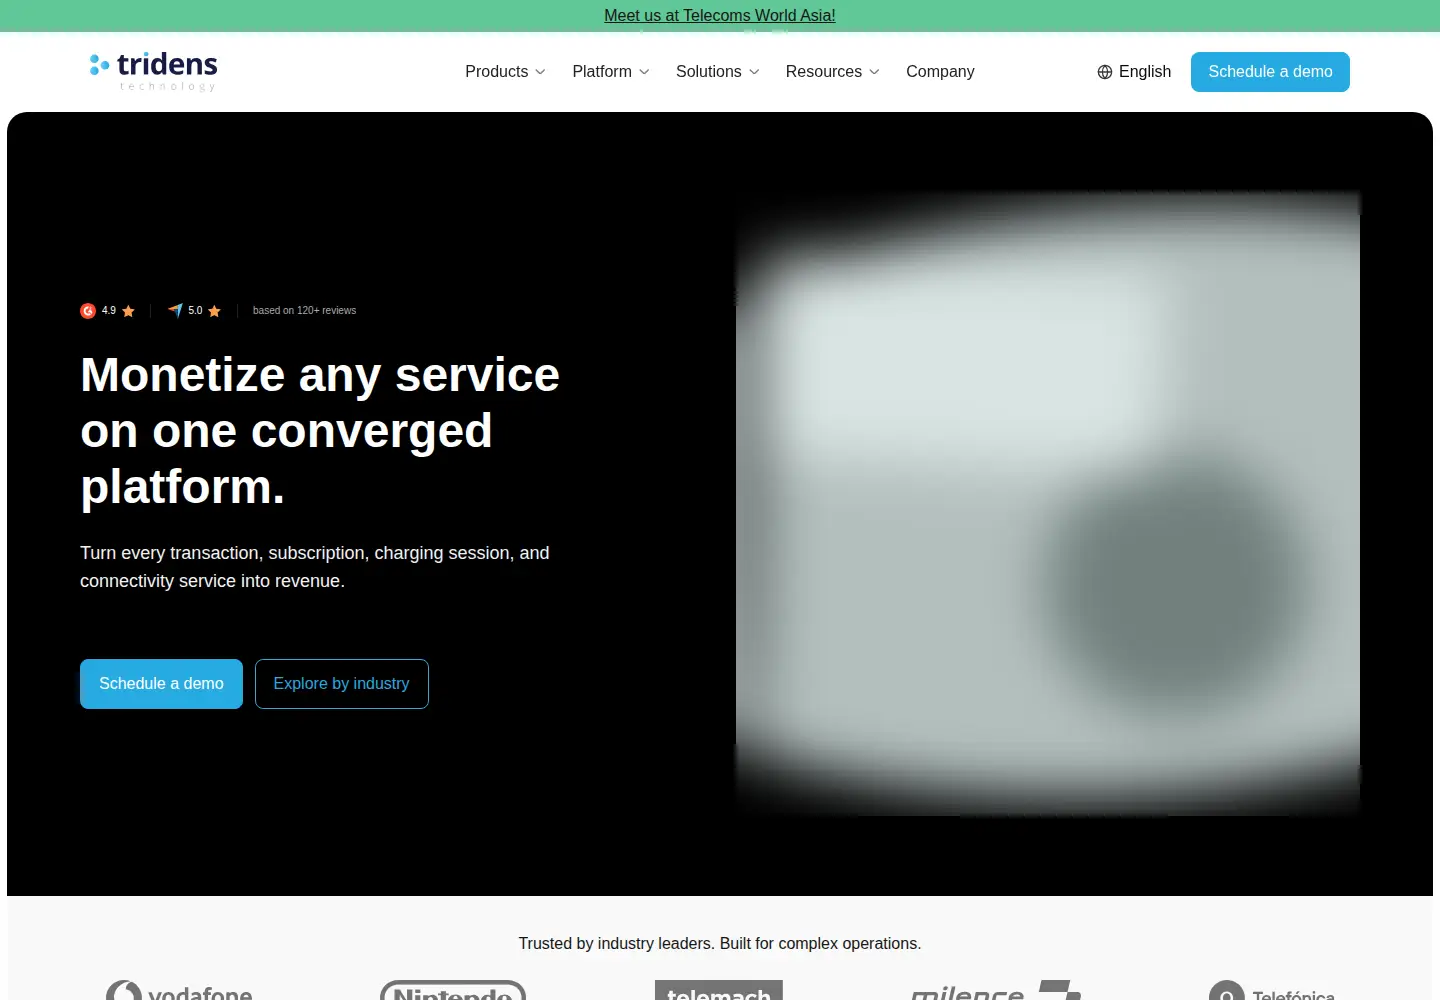Click the globe language icon
This screenshot has height=1000, width=1440.
(x=1105, y=72)
